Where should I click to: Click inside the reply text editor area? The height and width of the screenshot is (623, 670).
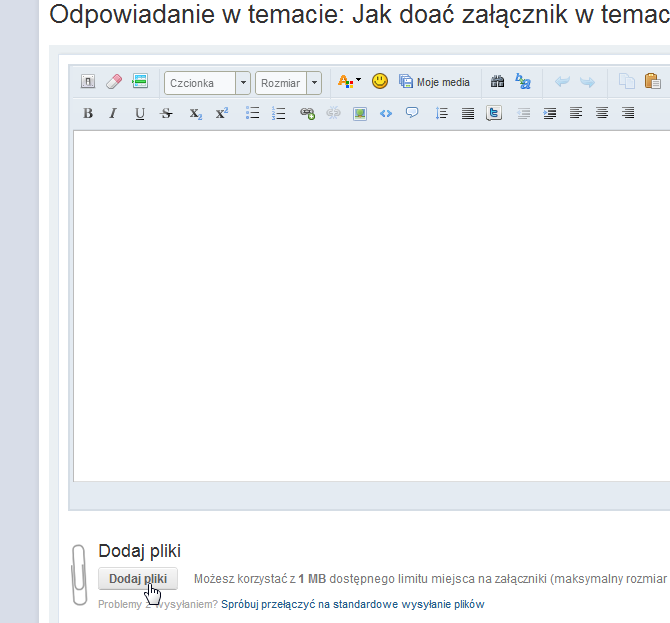[372, 306]
